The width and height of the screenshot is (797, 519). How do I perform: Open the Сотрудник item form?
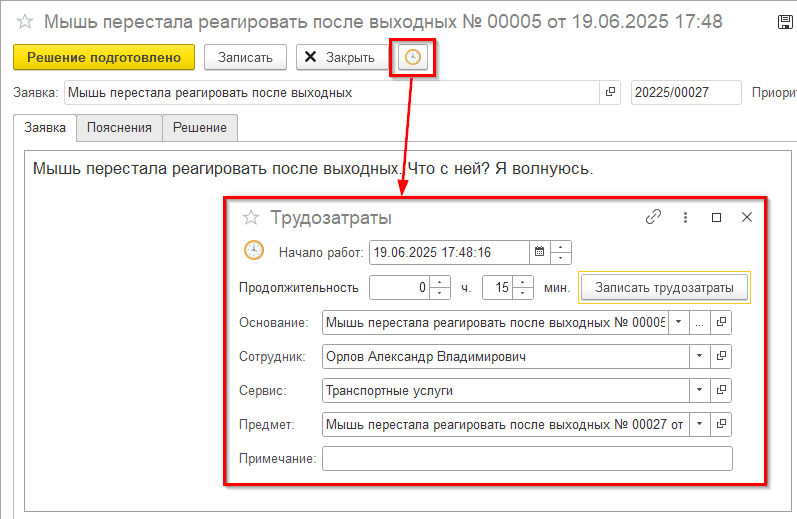point(721,356)
